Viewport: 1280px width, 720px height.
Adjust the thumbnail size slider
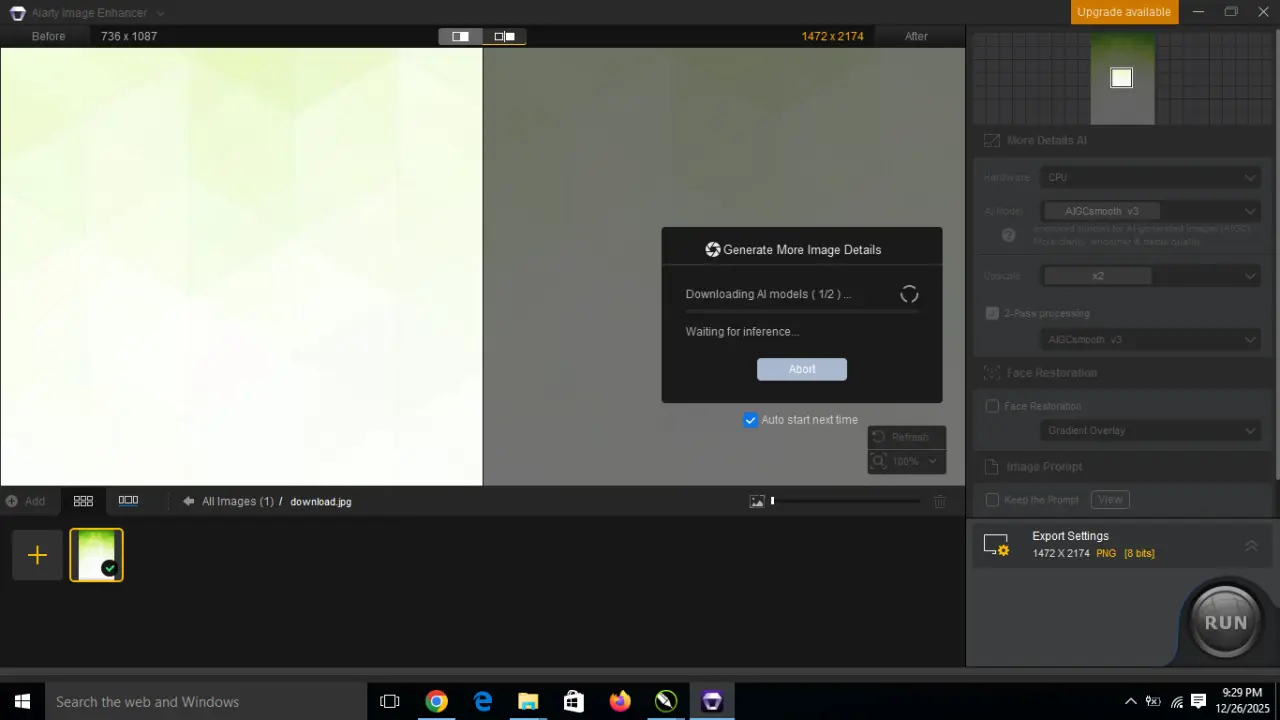coord(846,501)
